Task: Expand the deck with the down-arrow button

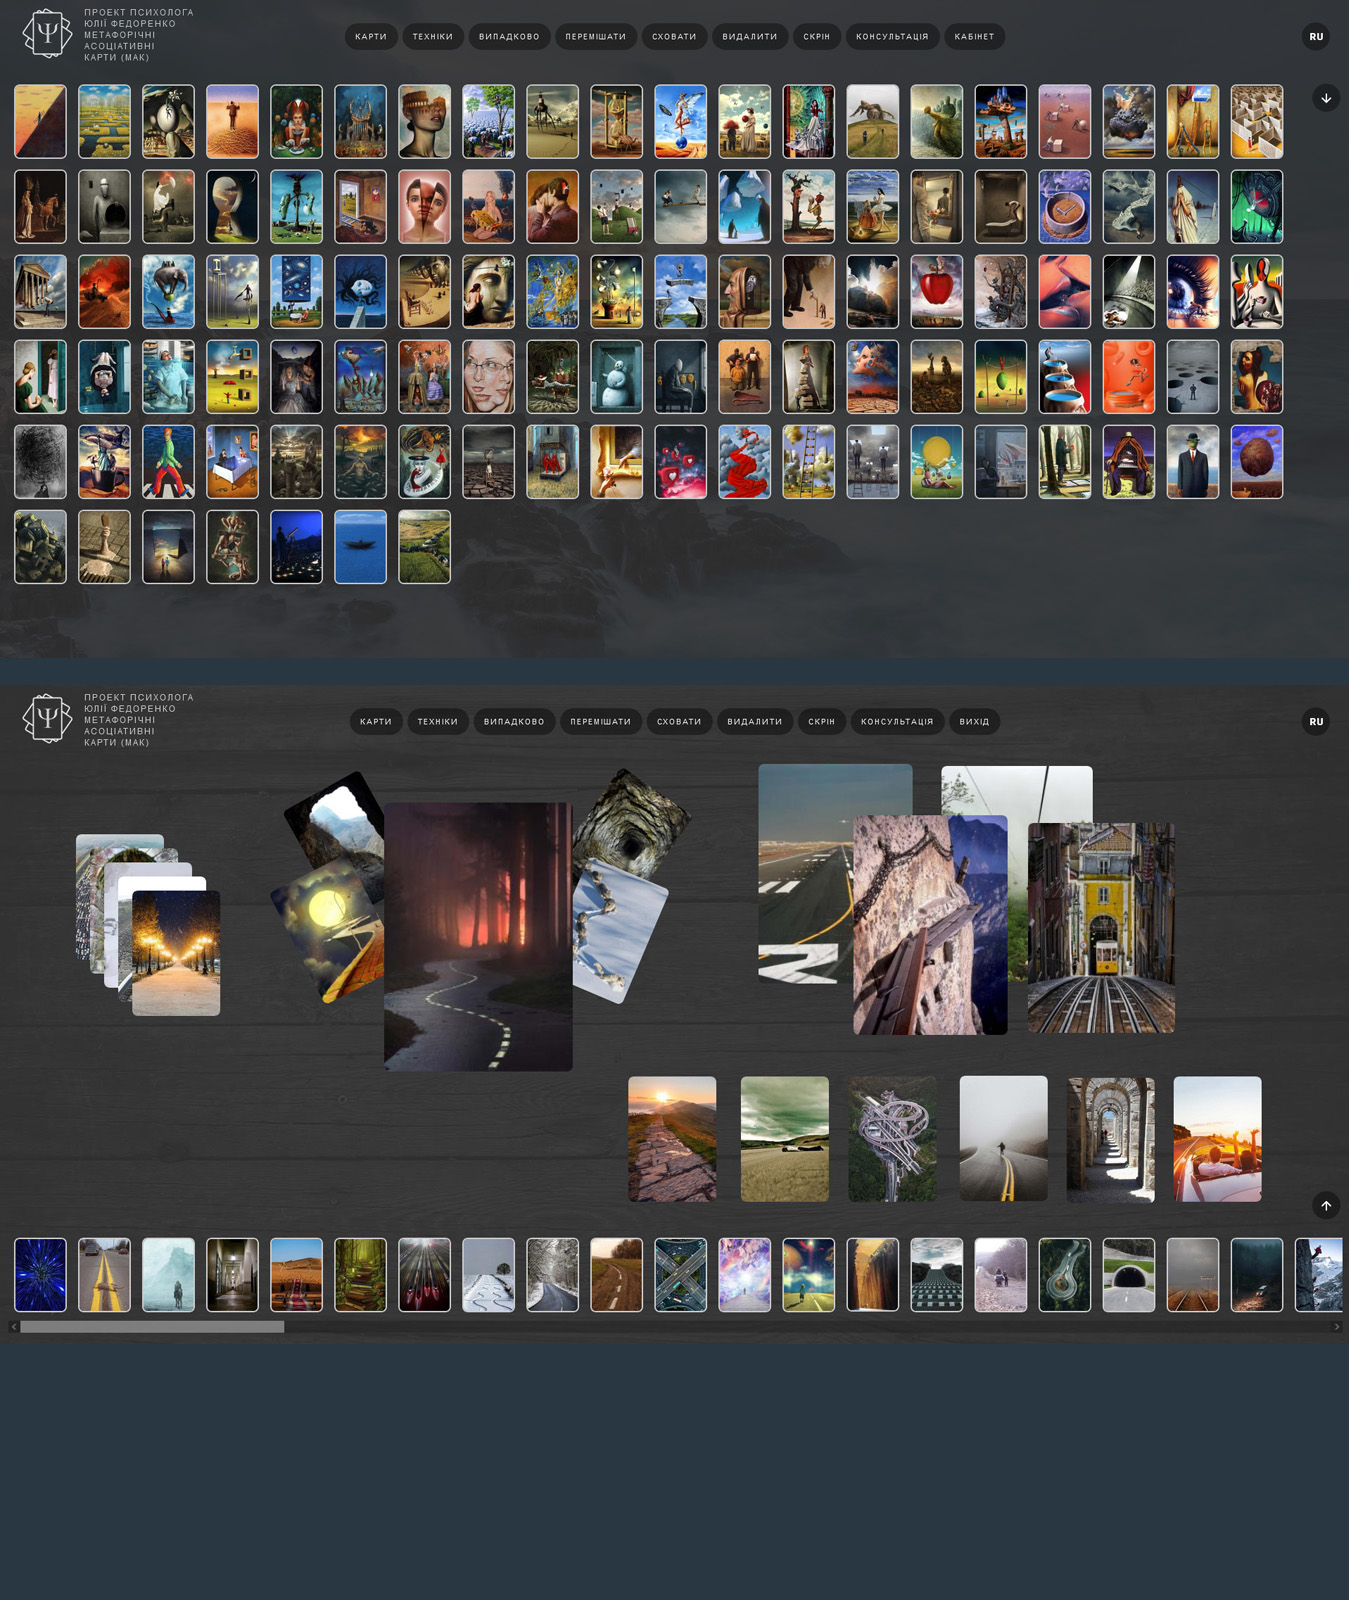Action: click(1326, 98)
